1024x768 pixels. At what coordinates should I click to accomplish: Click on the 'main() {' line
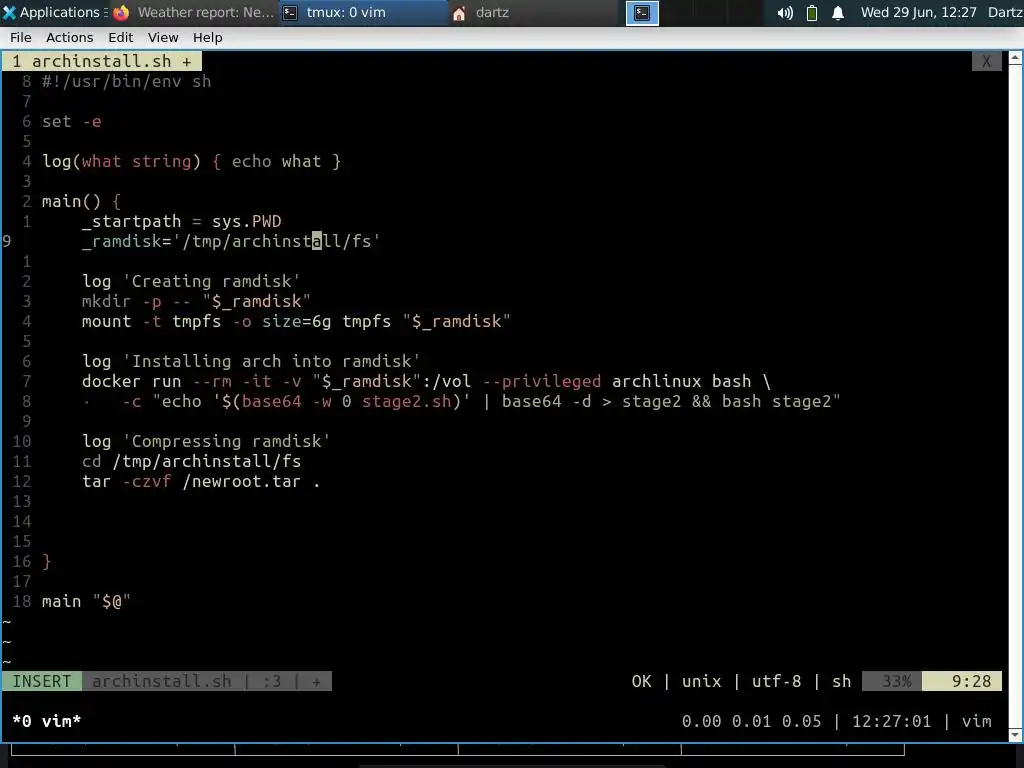(81, 201)
